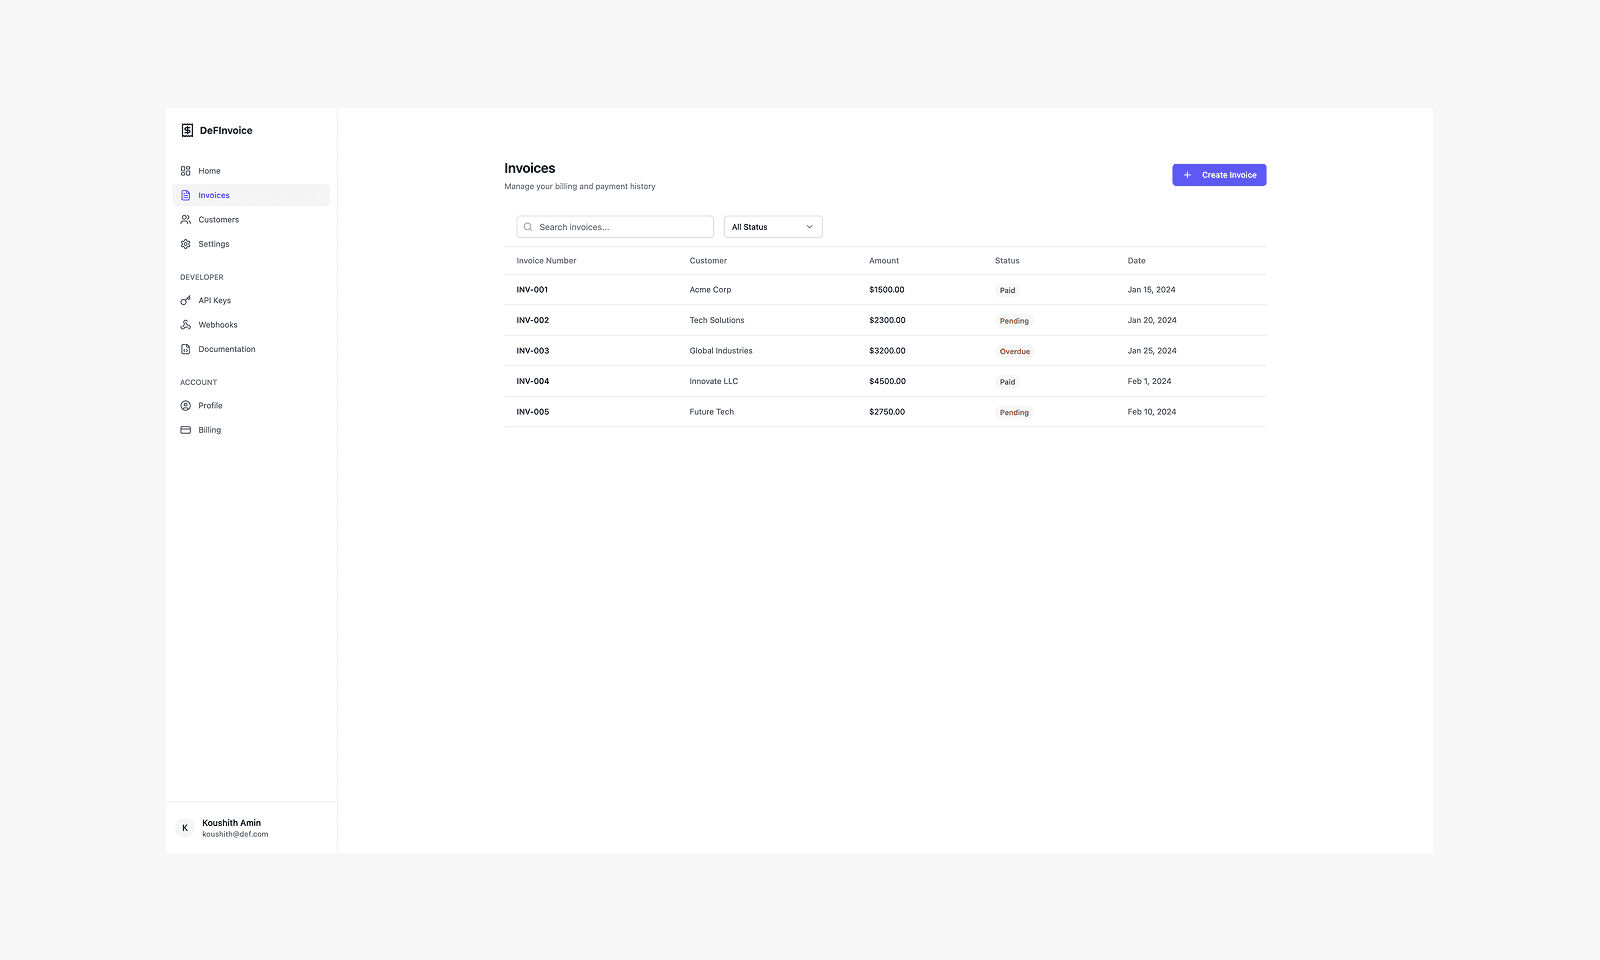Image resolution: width=1600 pixels, height=960 pixels.
Task: Toggle the Pending status badge on INV-002
Action: pyautogui.click(x=1014, y=320)
